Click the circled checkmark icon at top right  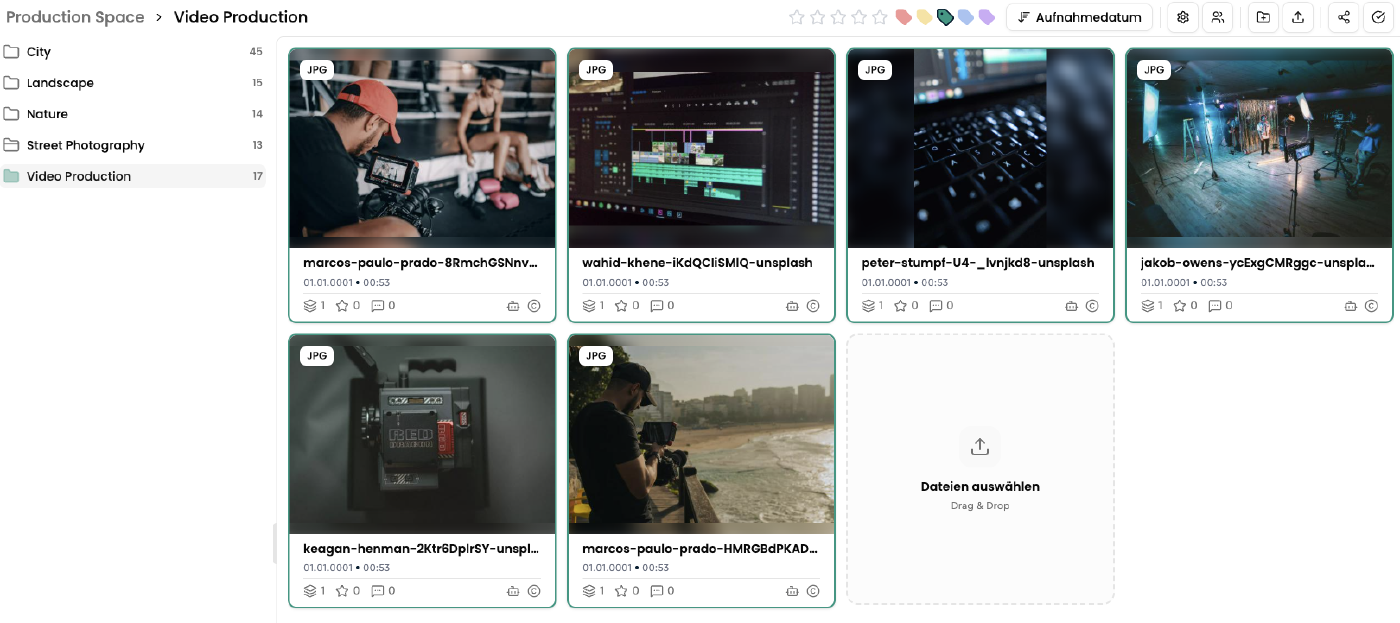tap(1379, 17)
